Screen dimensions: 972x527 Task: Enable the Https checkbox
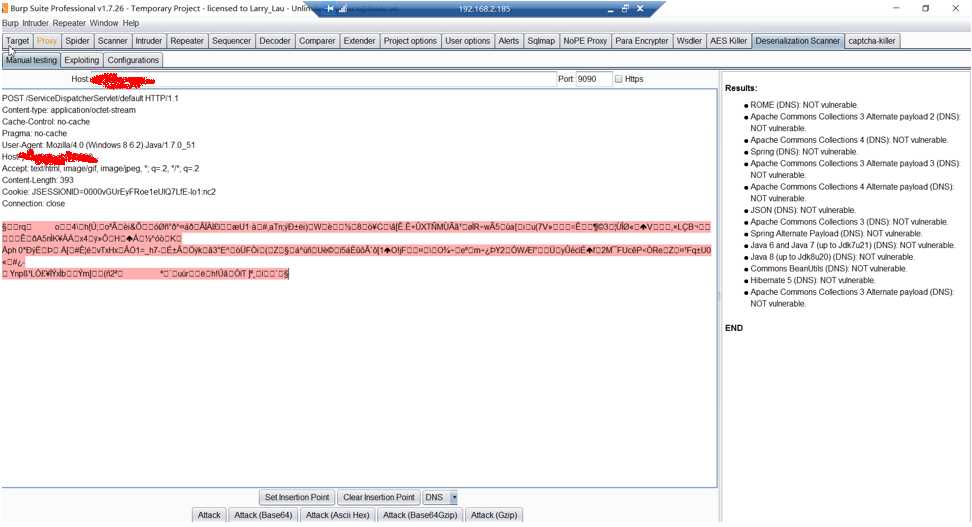[x=618, y=79]
